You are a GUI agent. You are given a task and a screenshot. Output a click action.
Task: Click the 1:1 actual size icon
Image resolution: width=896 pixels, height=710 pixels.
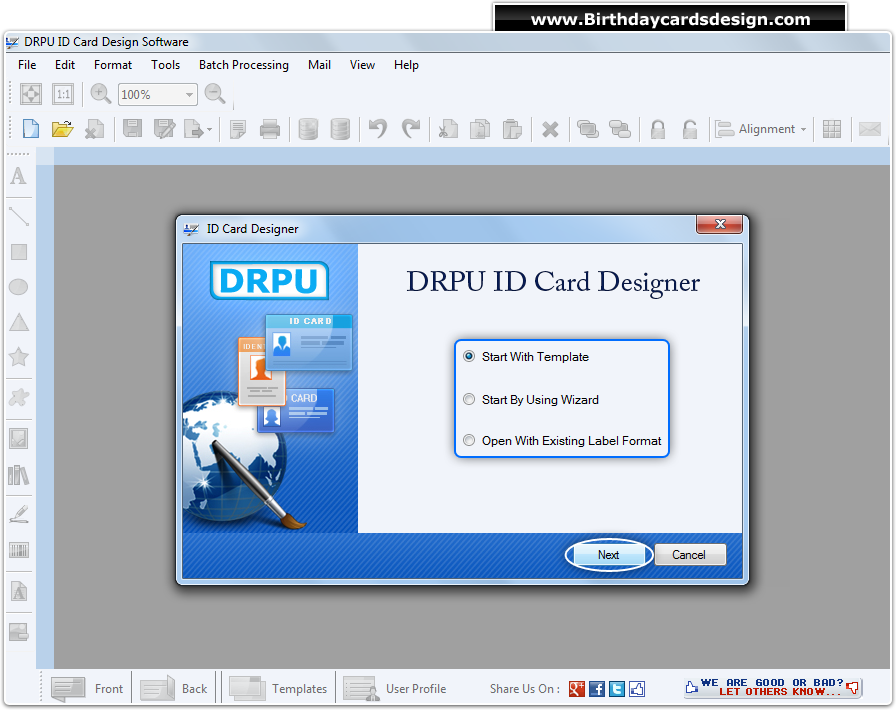(63, 94)
